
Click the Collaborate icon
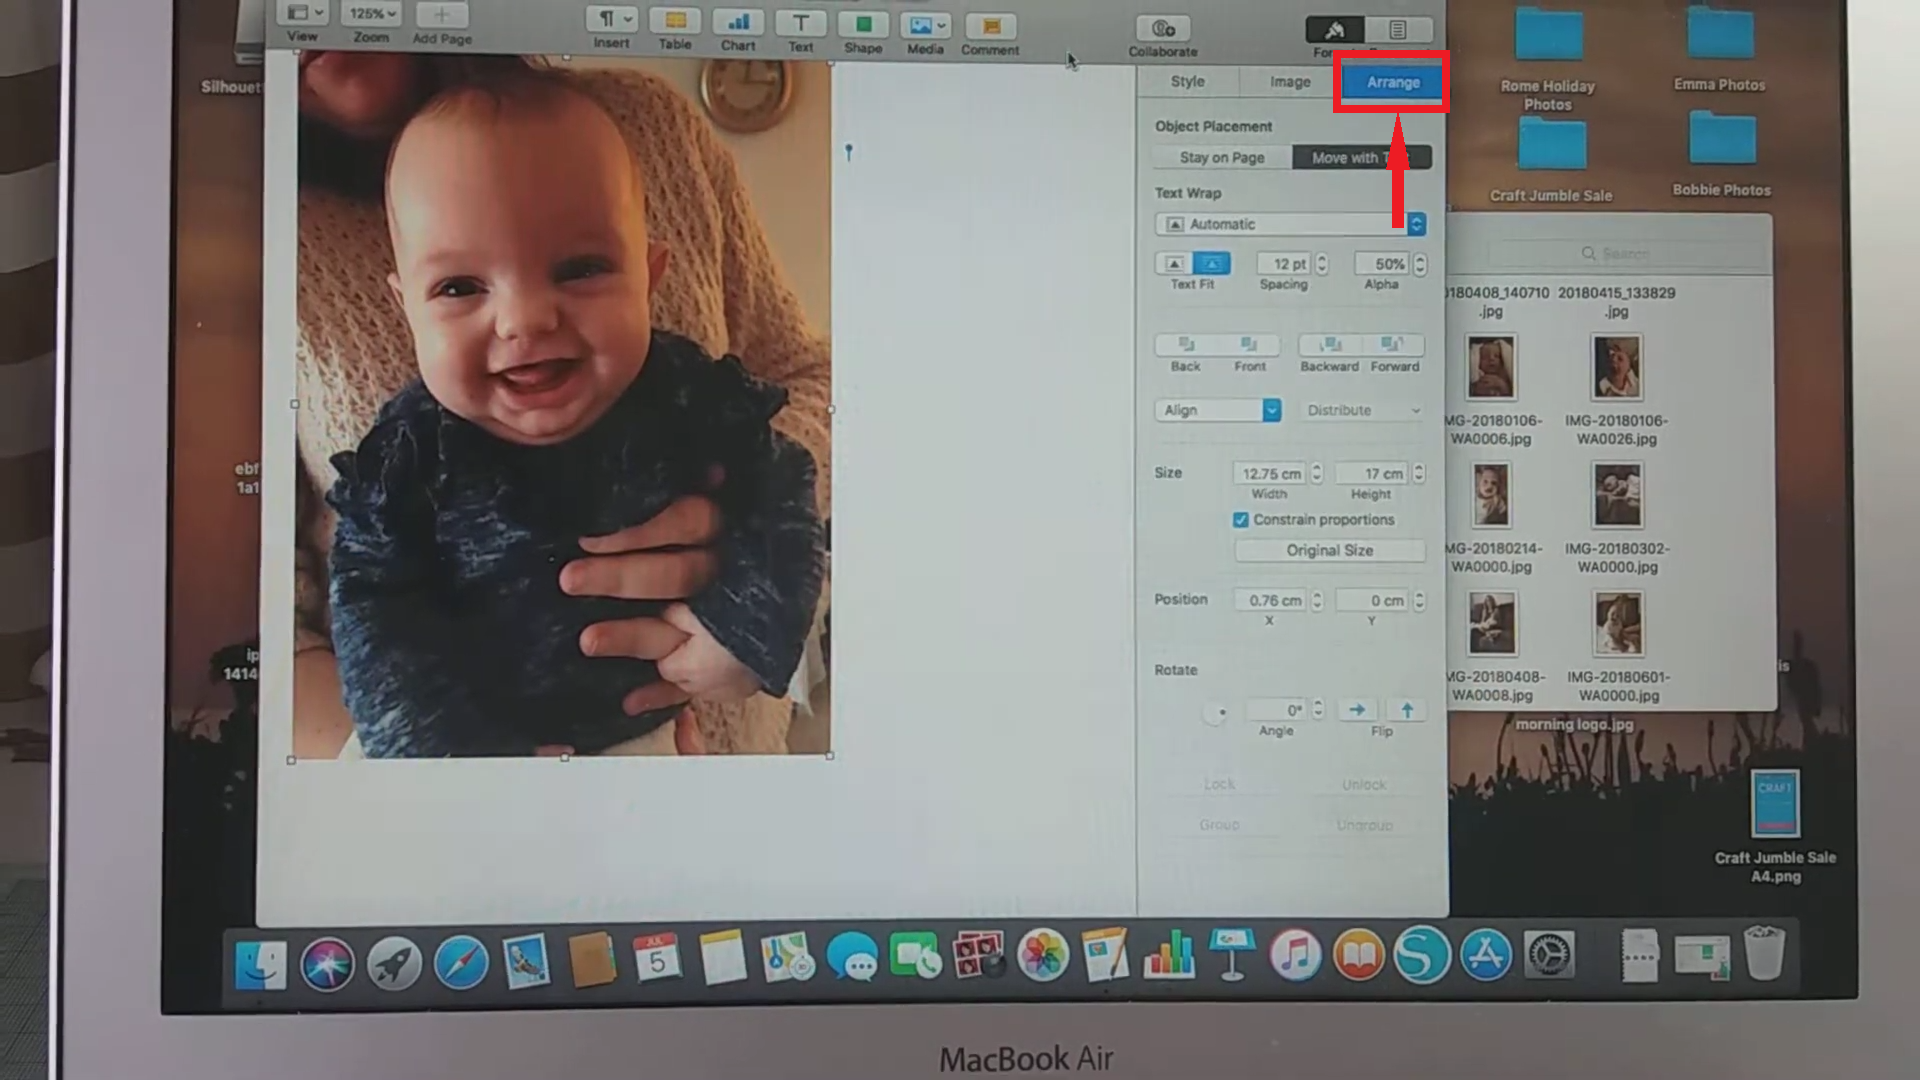[1163, 29]
